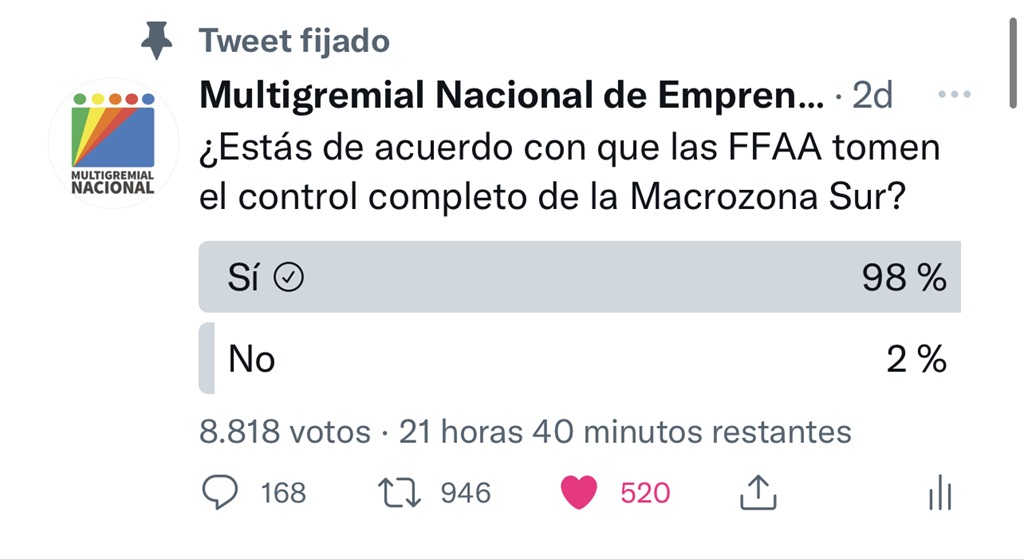Click the checkmark next to Sí
Viewport: 1024px width, 560px height.
(289, 277)
